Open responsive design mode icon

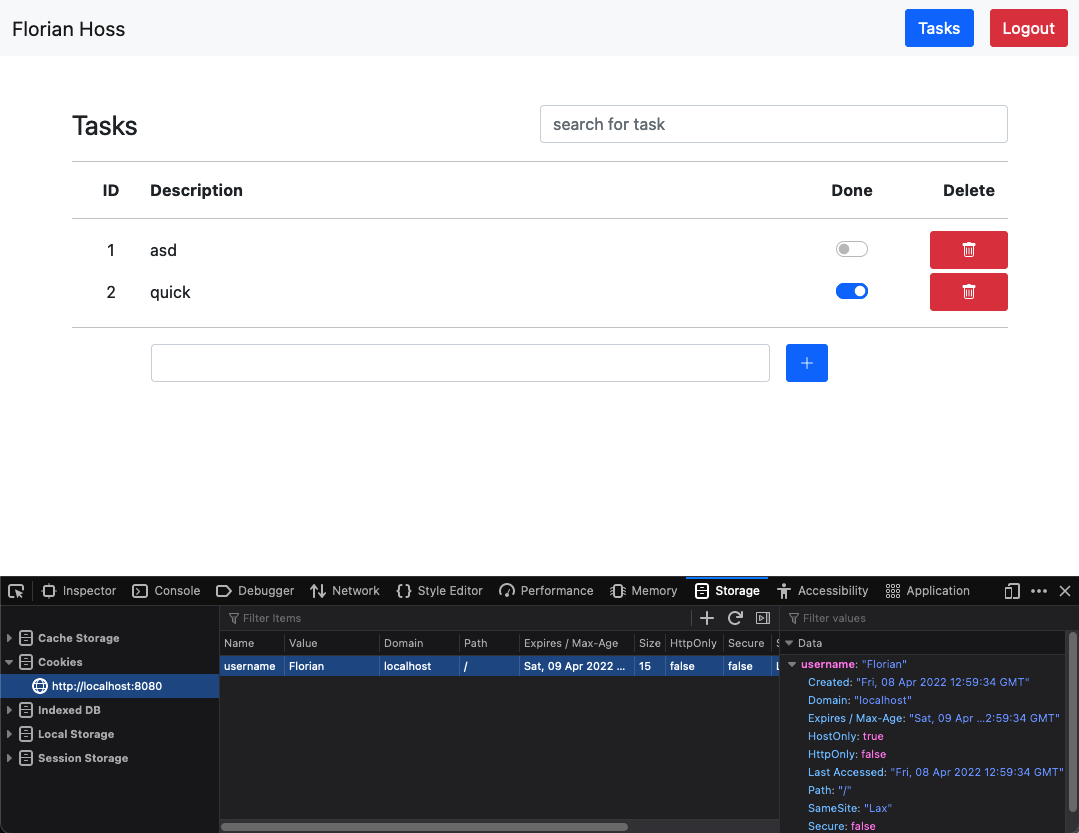point(1012,591)
